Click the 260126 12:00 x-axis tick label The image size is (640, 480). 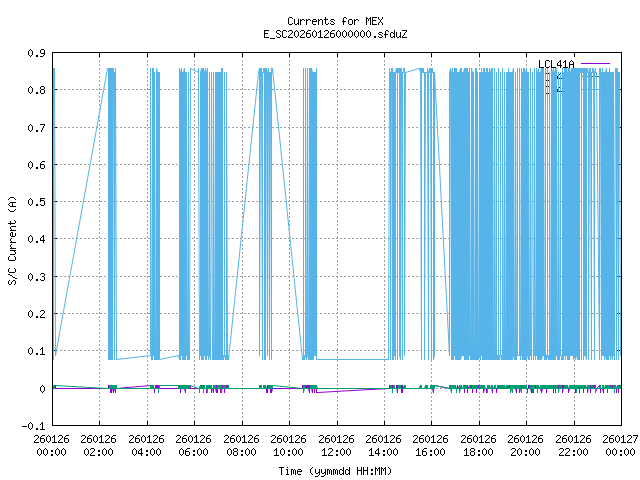point(336,445)
